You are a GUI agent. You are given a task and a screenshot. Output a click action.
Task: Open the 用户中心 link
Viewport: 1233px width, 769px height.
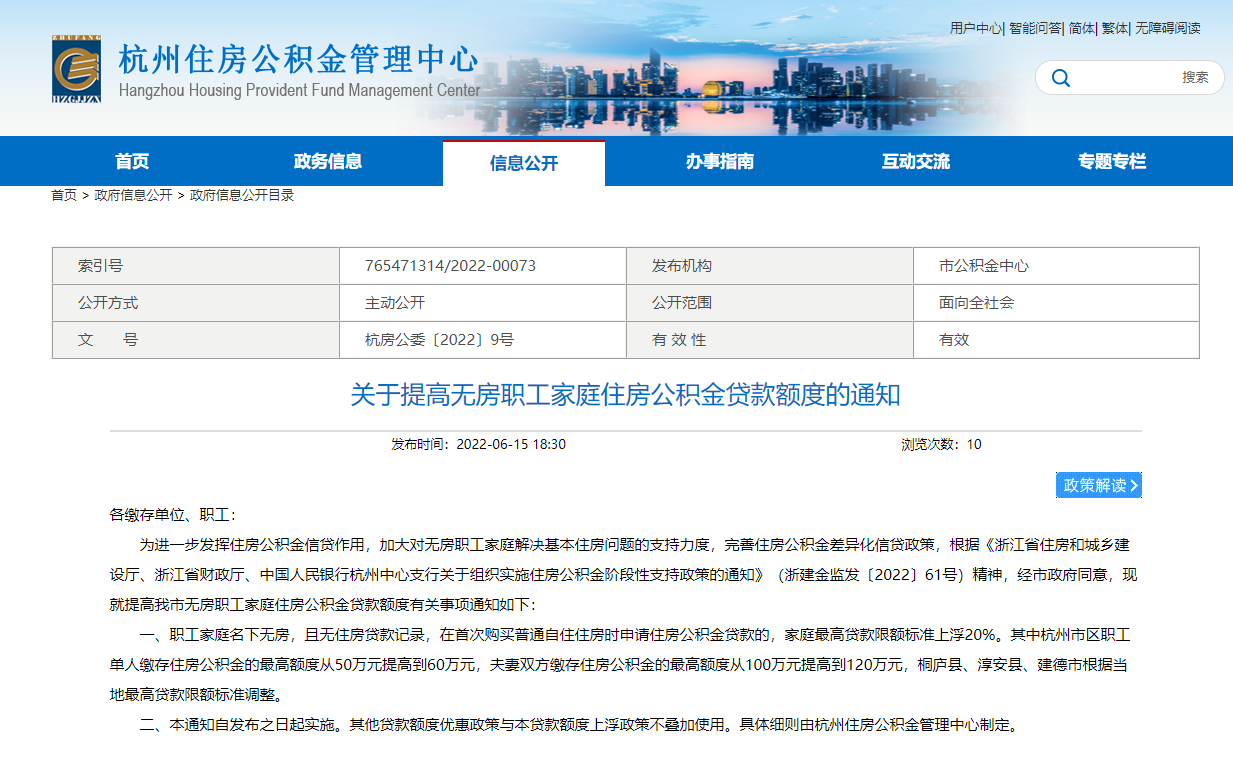coord(975,28)
